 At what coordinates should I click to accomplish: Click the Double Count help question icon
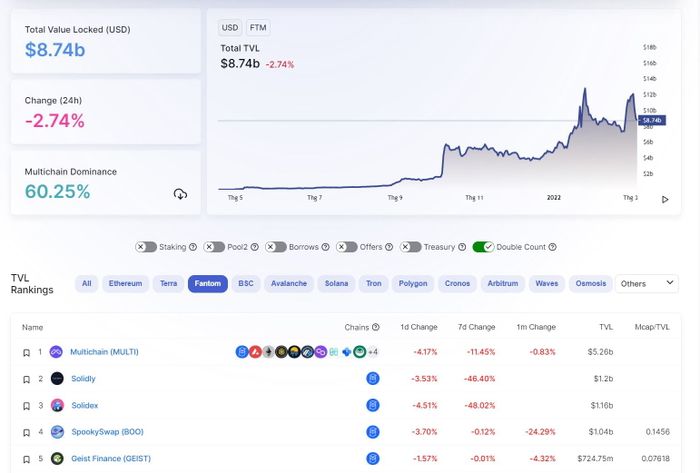click(x=552, y=247)
